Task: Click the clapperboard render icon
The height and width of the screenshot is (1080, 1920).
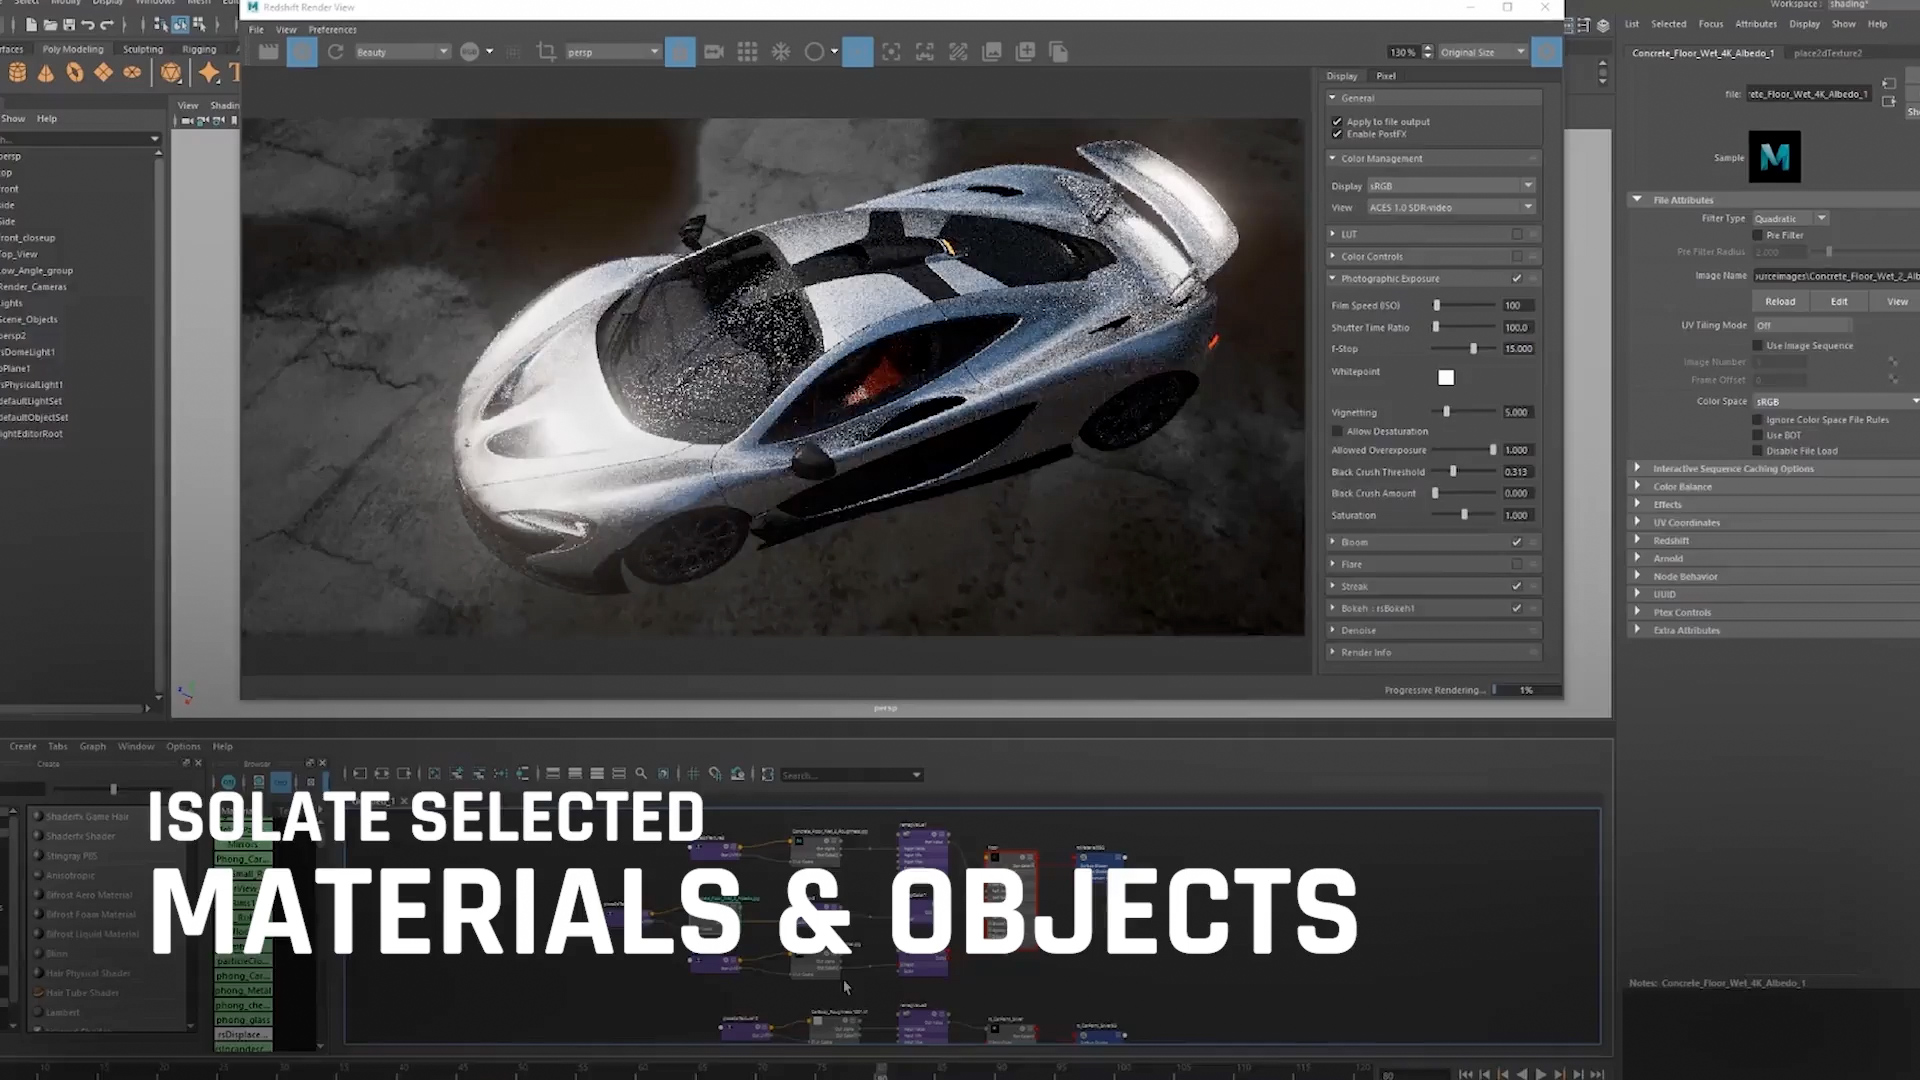Action: (x=268, y=52)
